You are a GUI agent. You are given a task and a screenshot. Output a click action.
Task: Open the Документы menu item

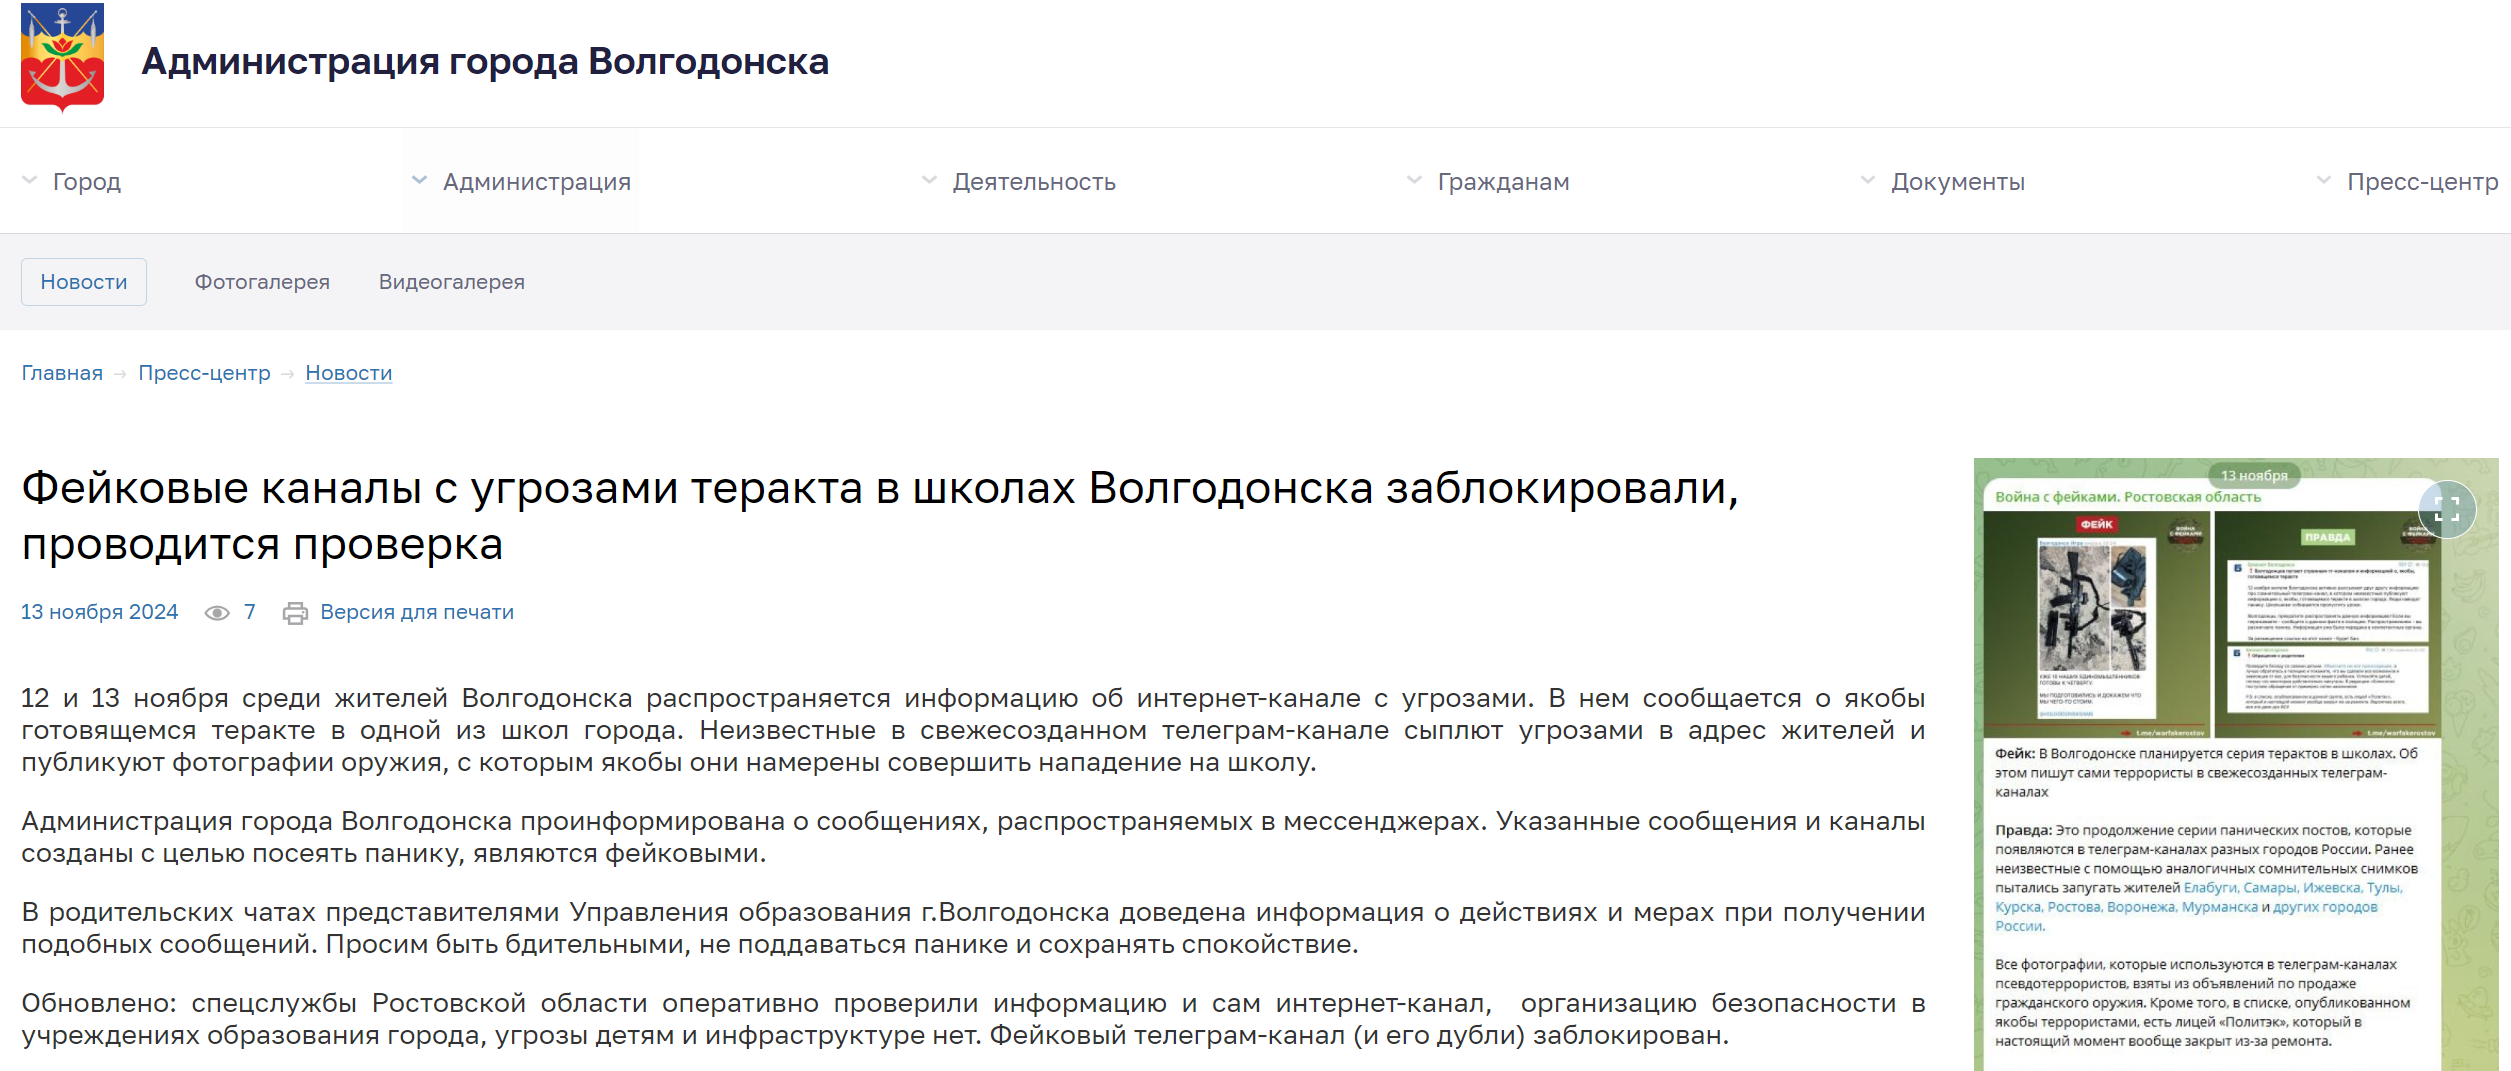[x=1958, y=182]
